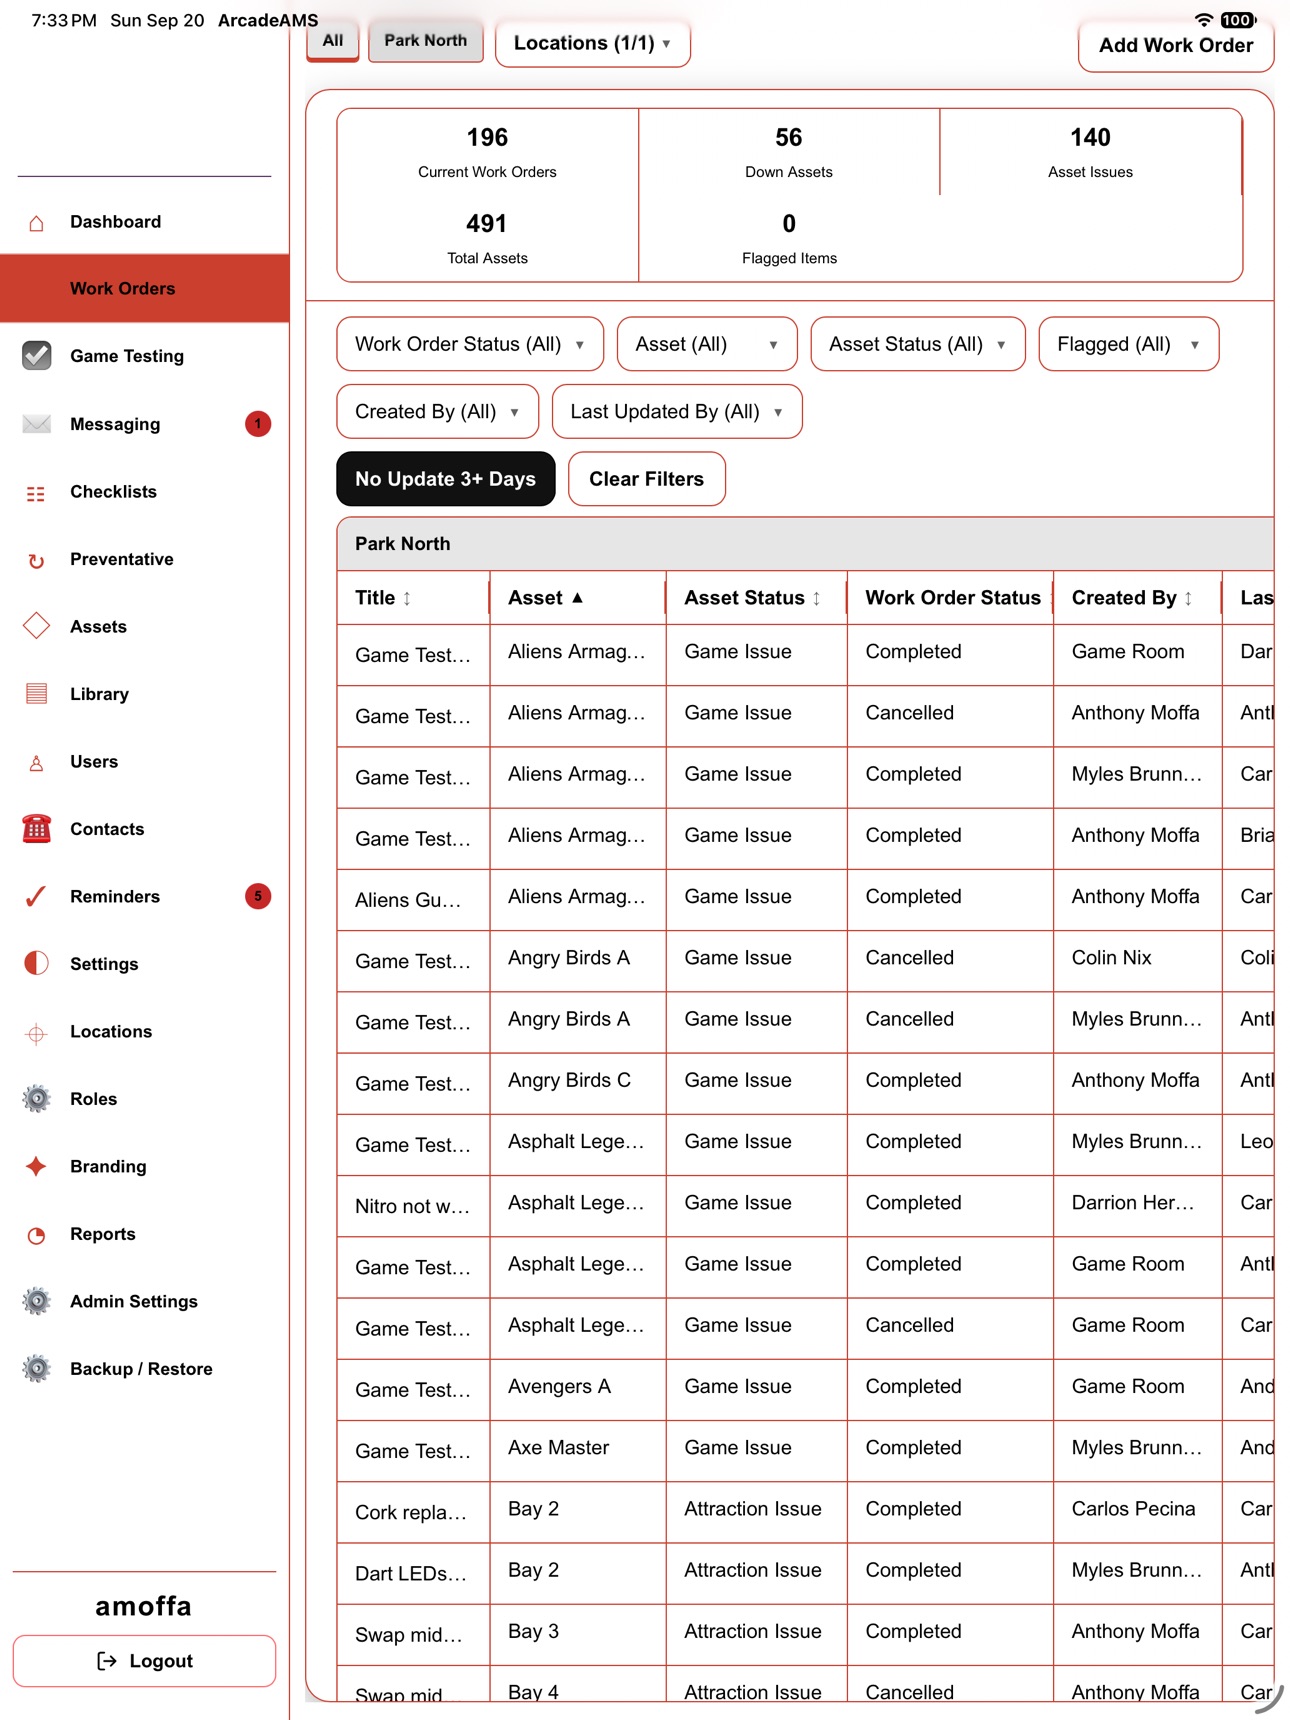Click the Messaging notification badge

click(x=258, y=424)
